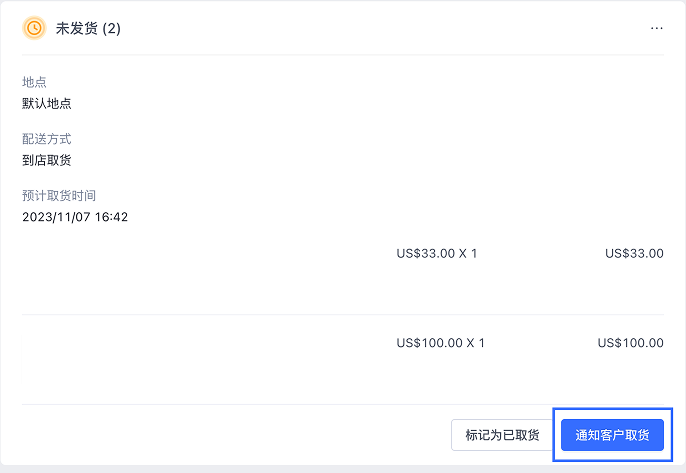Click the 配送方式 field label
The image size is (686, 473).
coord(47,139)
